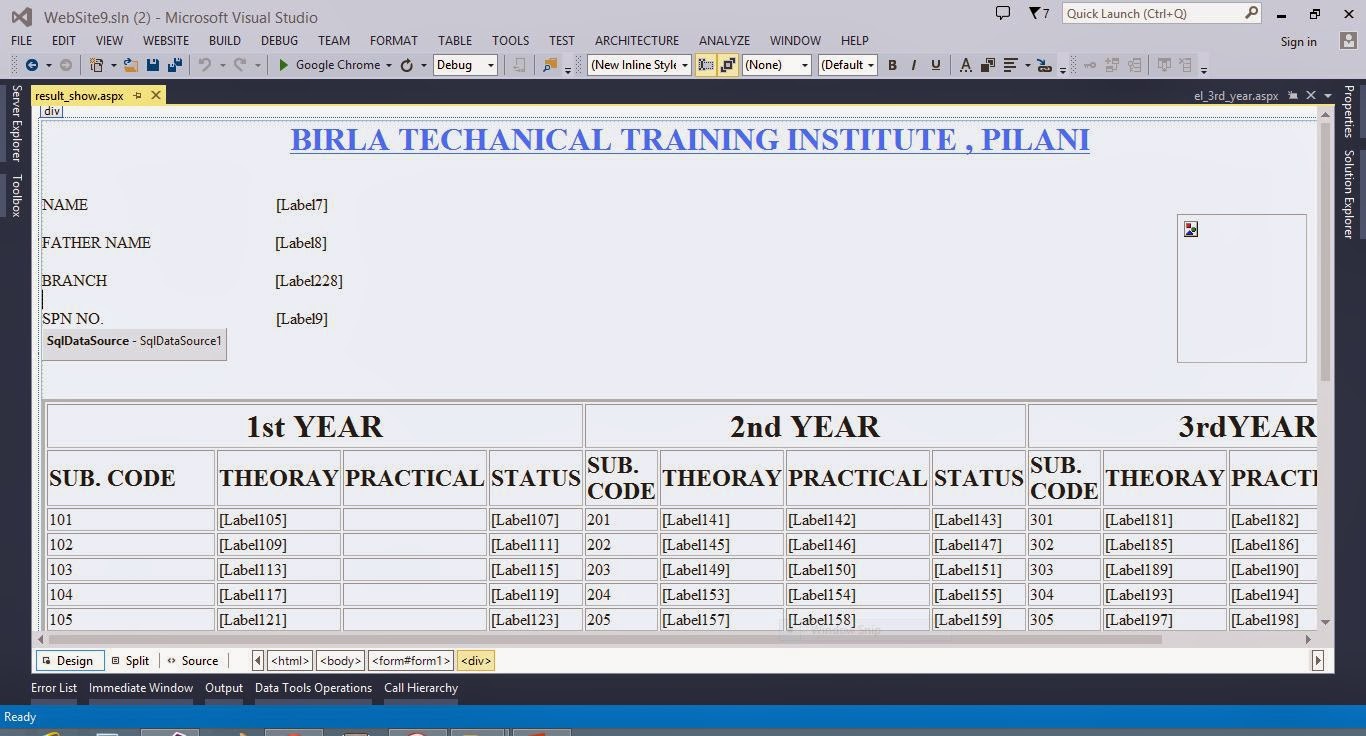Open the Toolbox side tab

click(x=16, y=195)
